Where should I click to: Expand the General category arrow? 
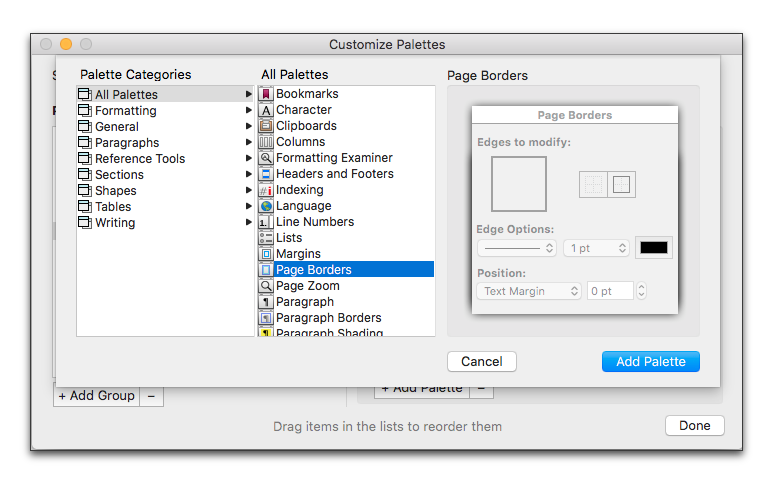pos(248,126)
